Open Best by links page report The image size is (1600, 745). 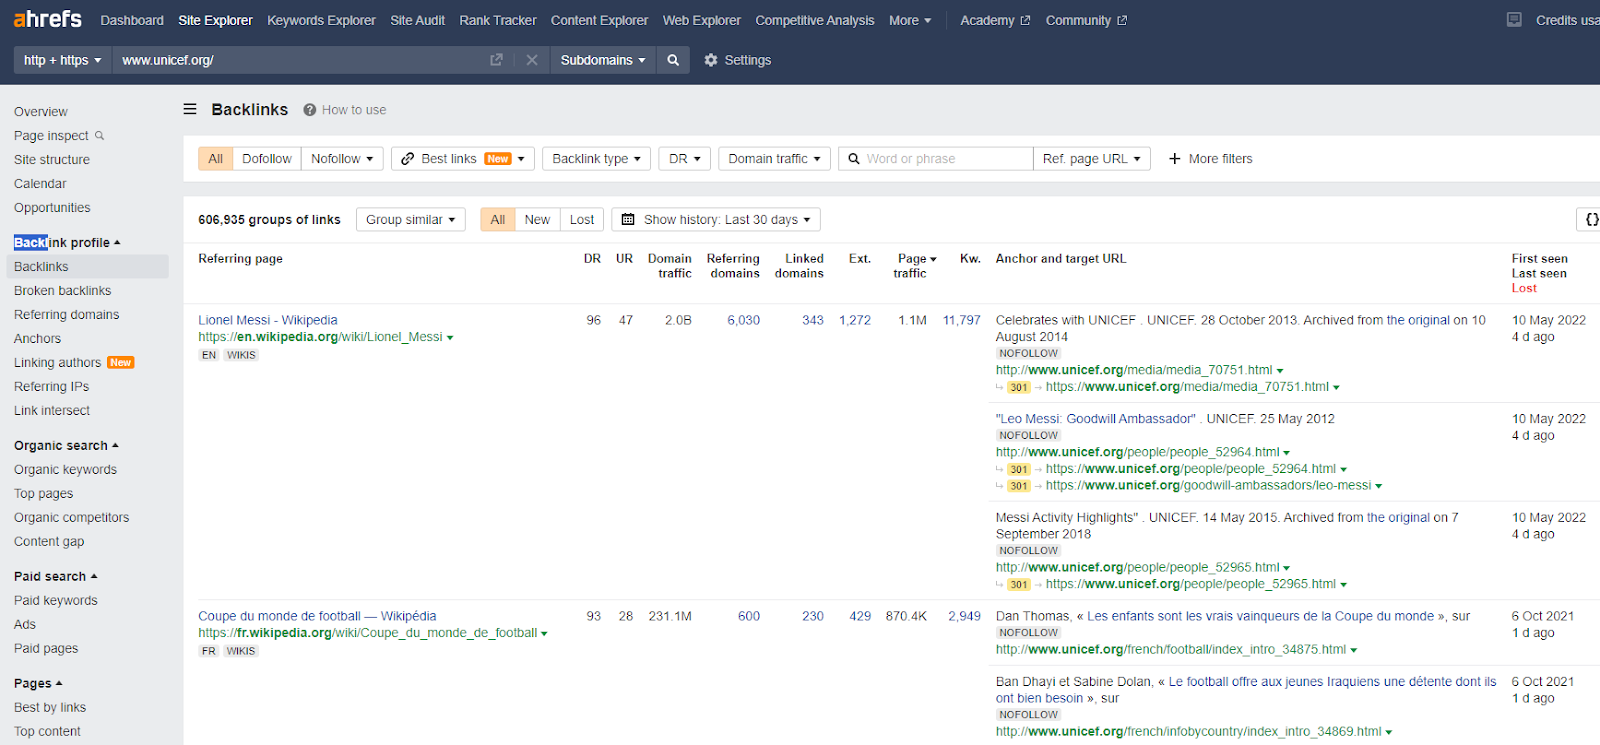coord(50,707)
